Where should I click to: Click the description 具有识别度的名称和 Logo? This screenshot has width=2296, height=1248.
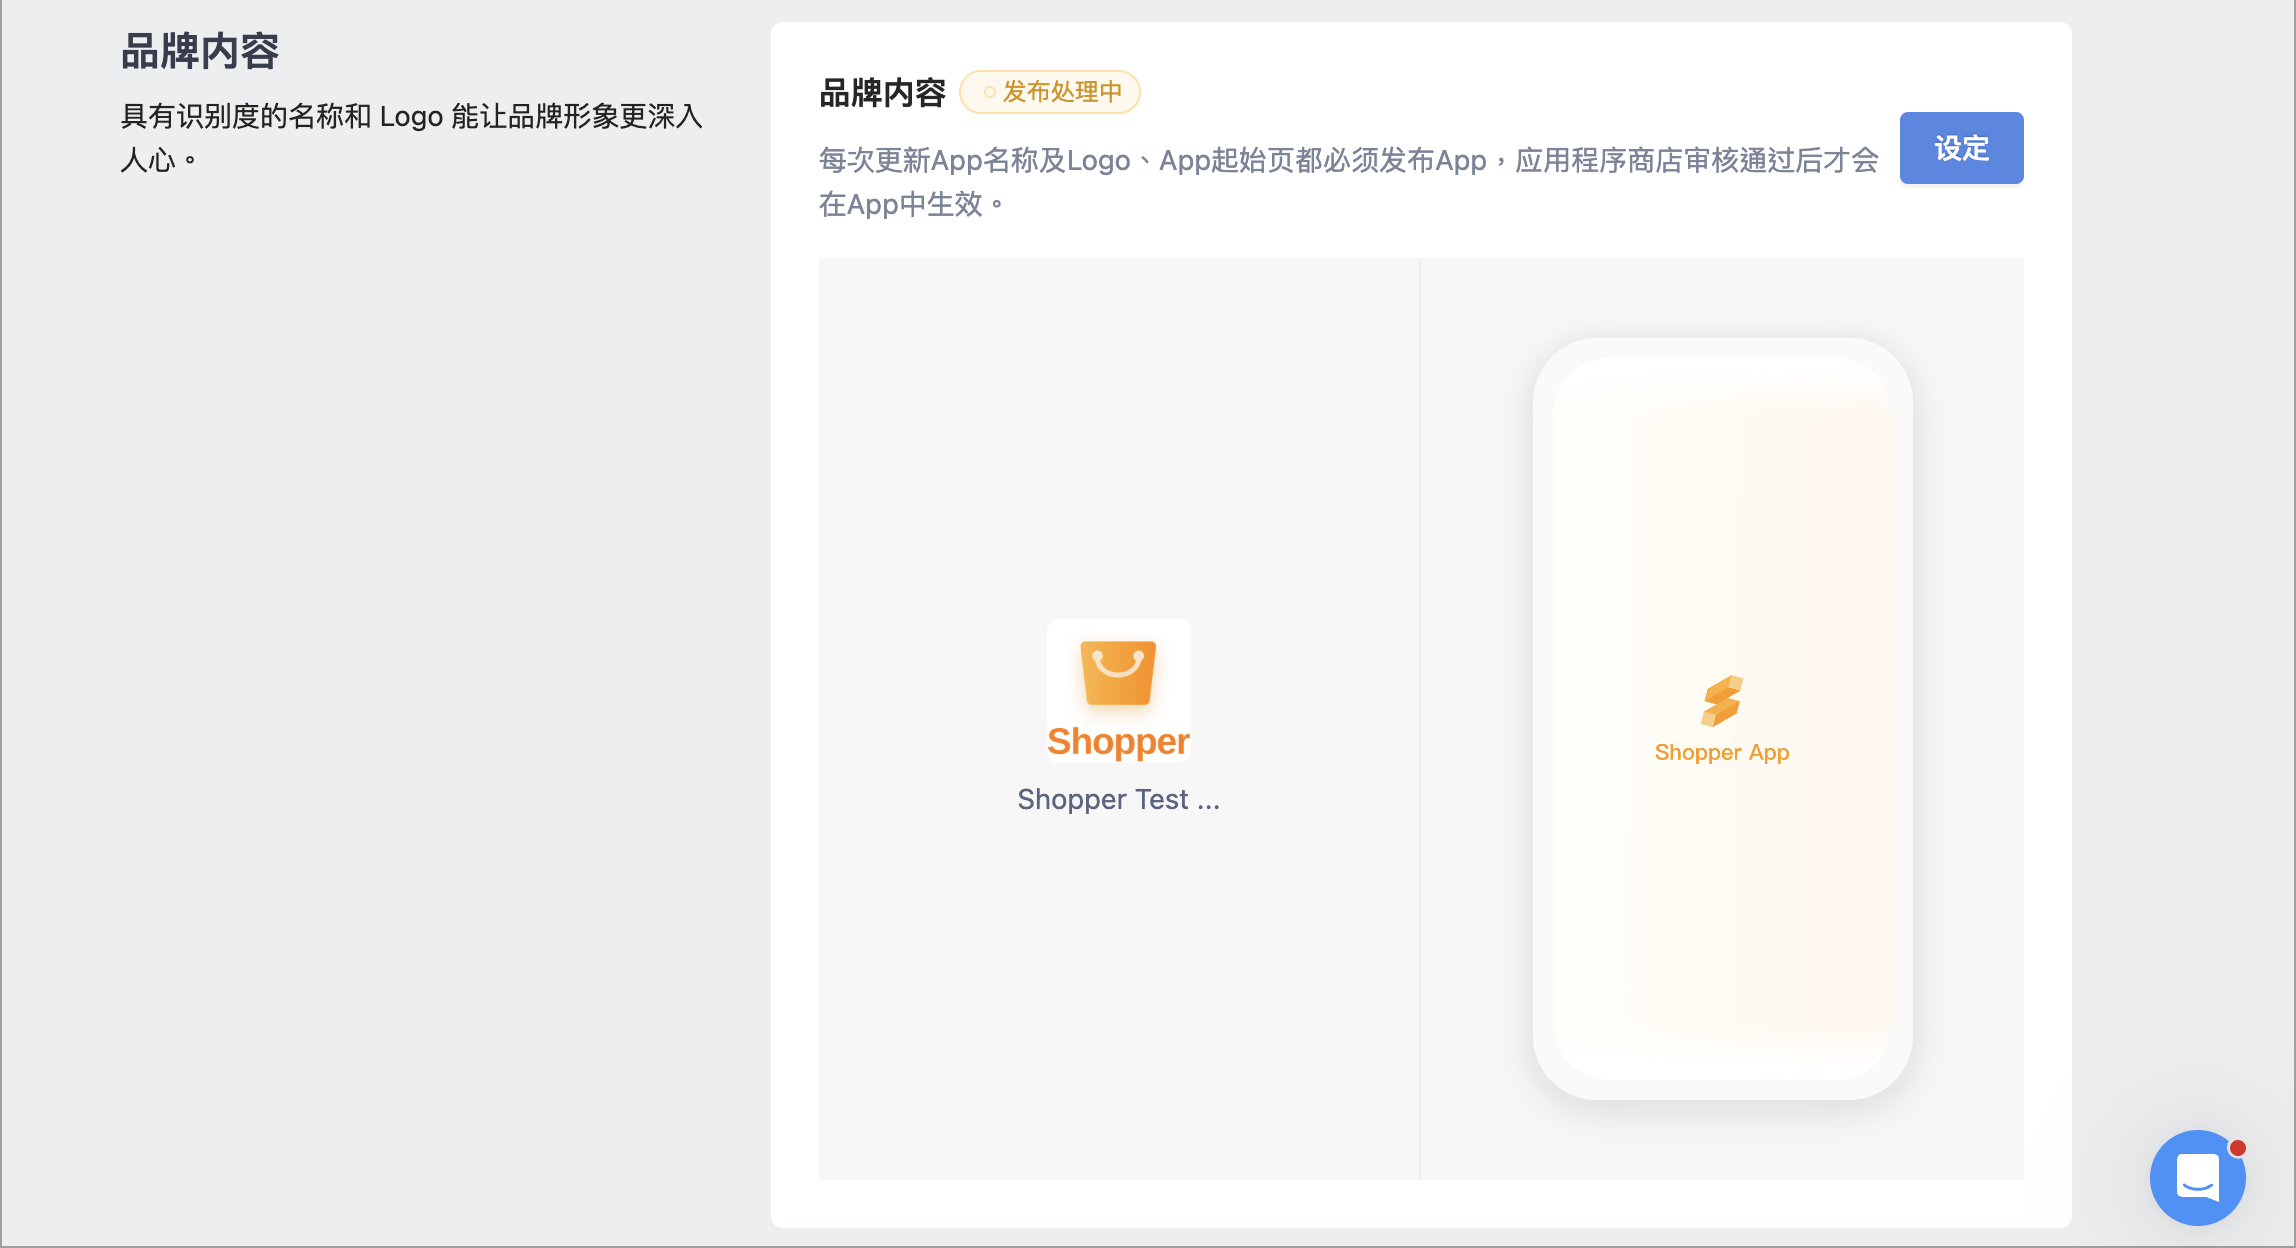click(x=411, y=138)
